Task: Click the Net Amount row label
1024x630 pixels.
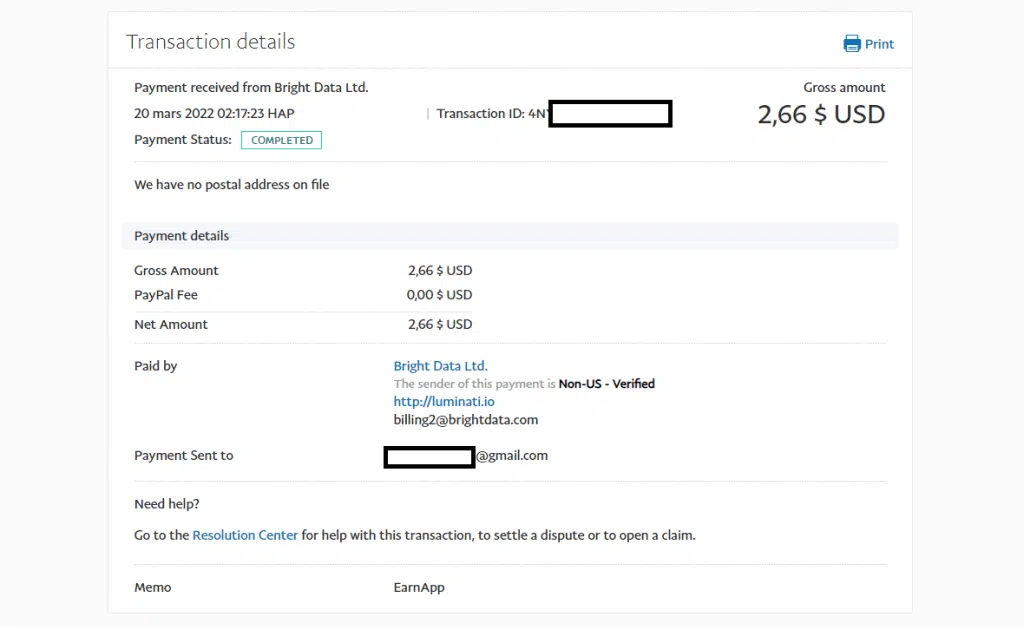Action: pos(171,324)
